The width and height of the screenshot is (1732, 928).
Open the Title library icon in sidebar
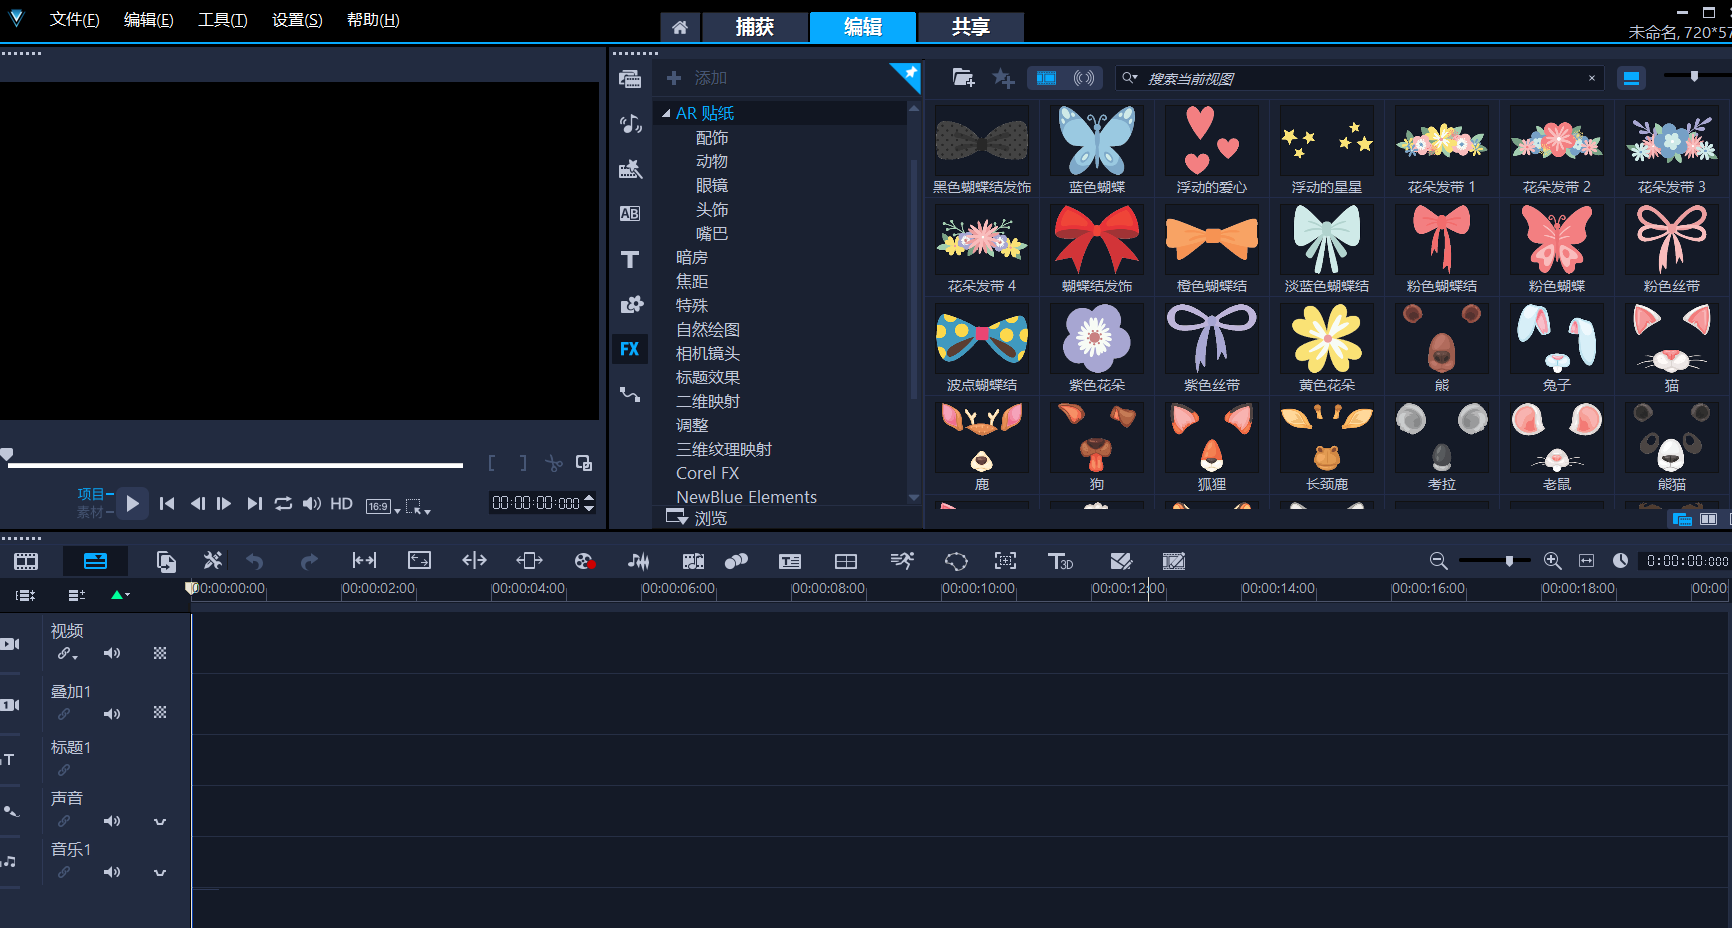(629, 260)
